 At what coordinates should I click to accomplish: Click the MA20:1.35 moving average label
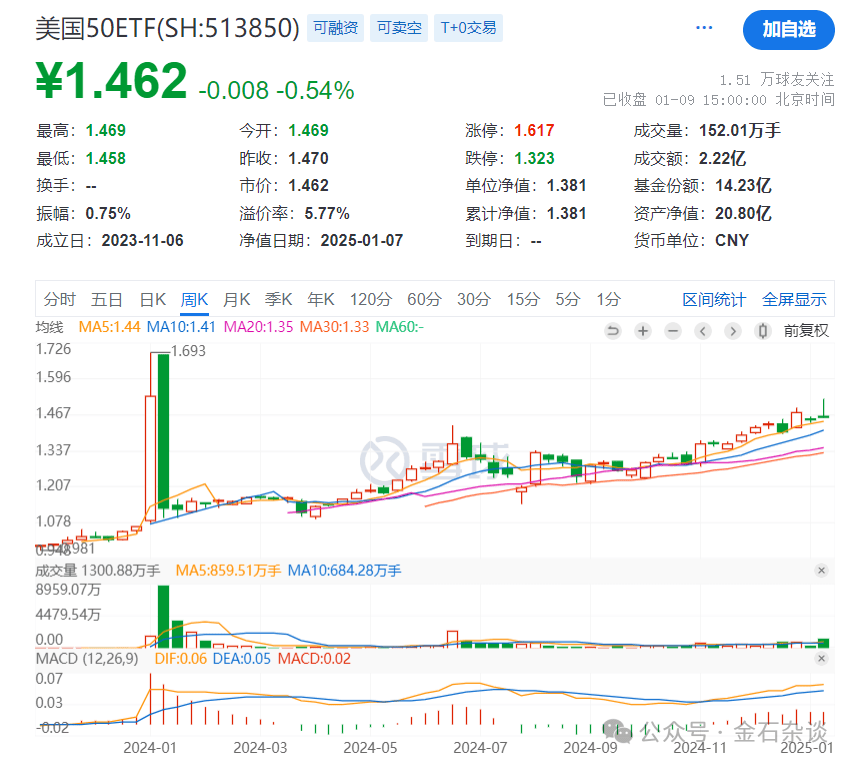point(258,327)
